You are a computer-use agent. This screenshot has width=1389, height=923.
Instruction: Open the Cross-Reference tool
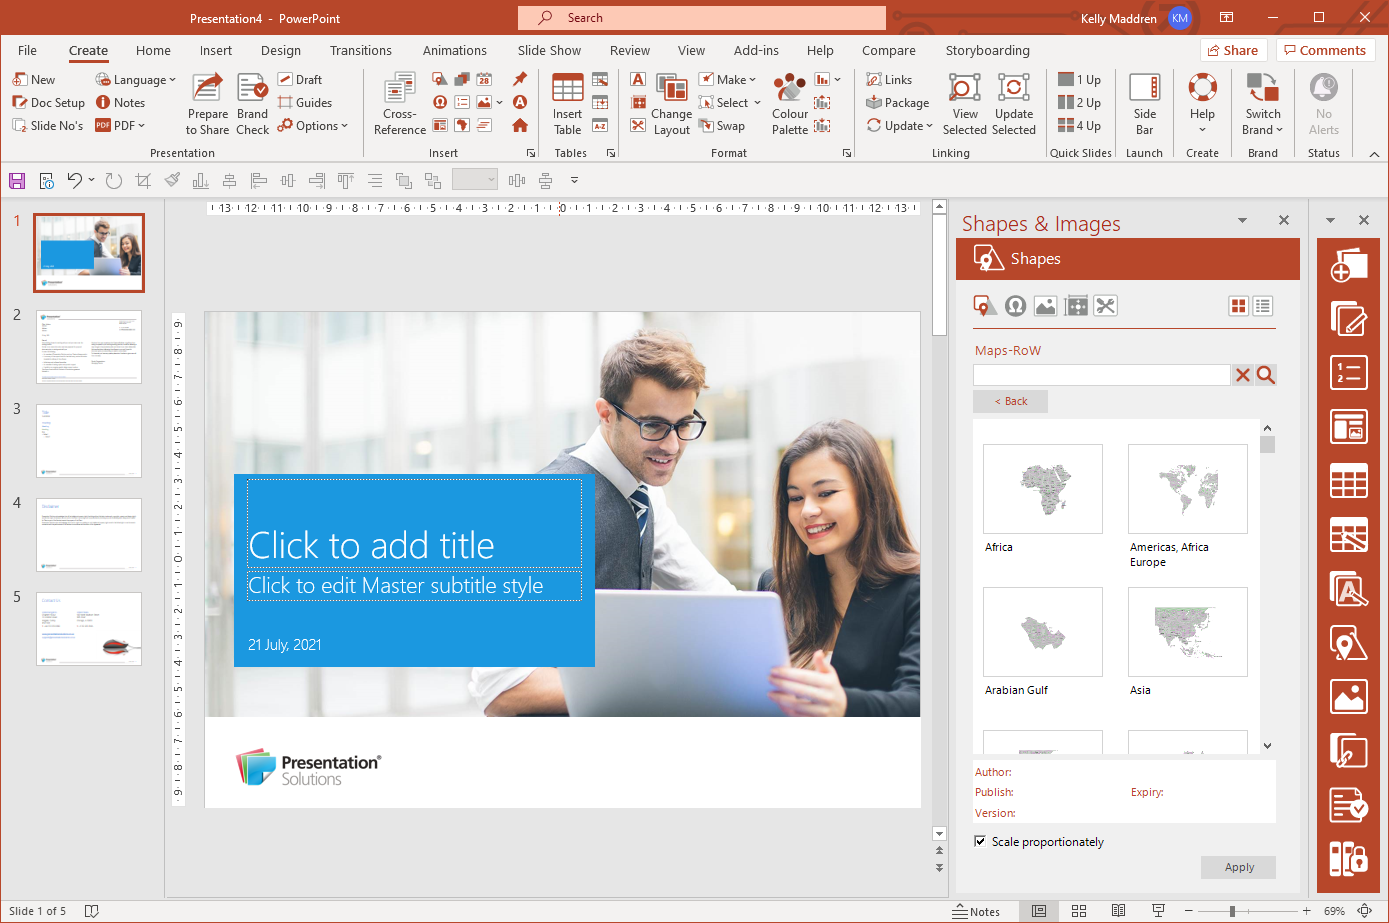[x=398, y=103]
